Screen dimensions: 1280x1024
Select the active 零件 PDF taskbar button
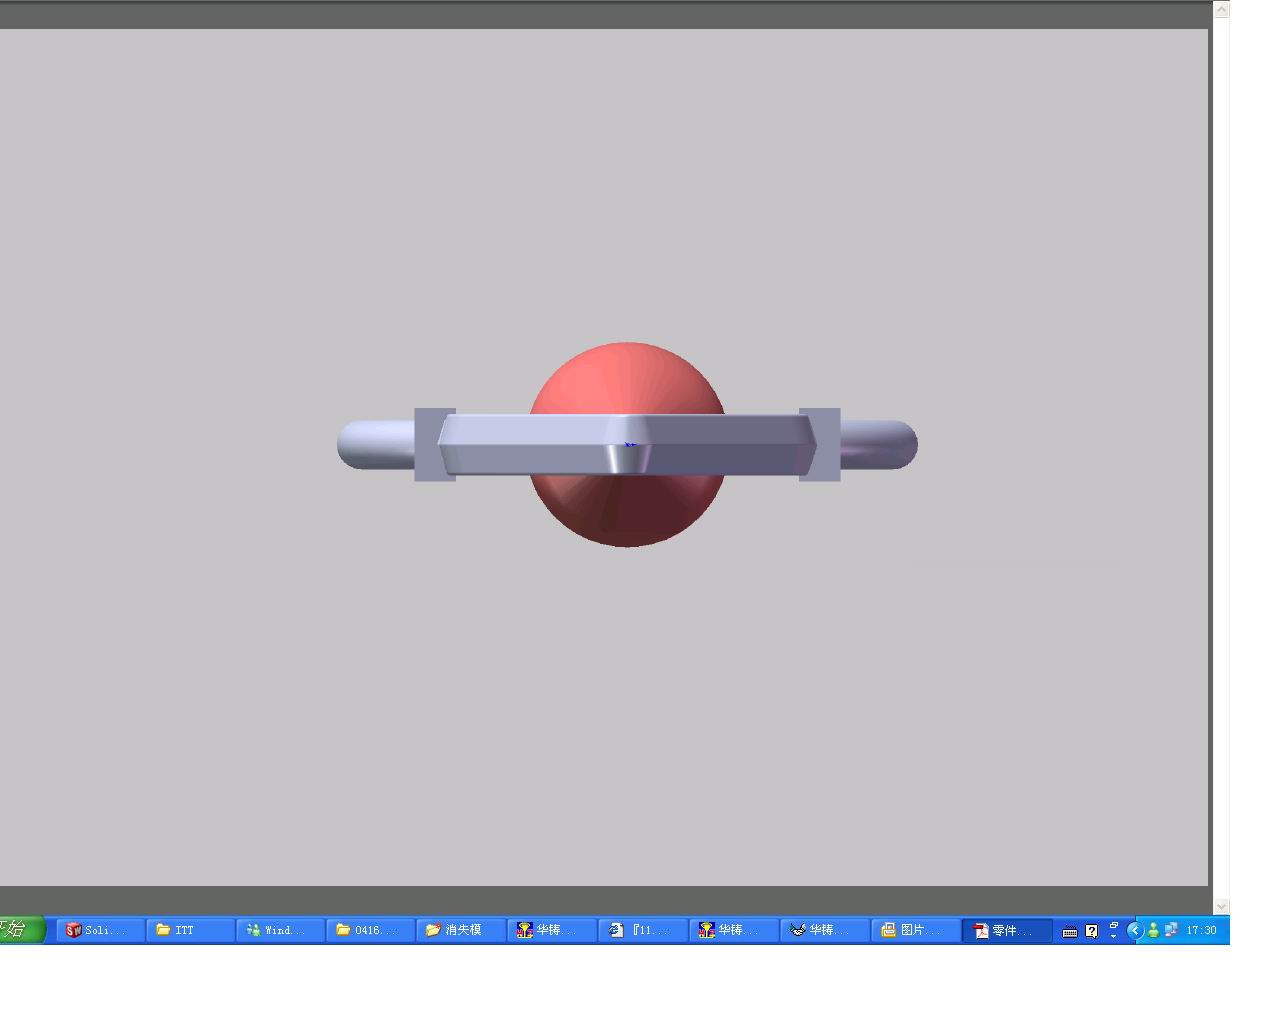click(1006, 930)
